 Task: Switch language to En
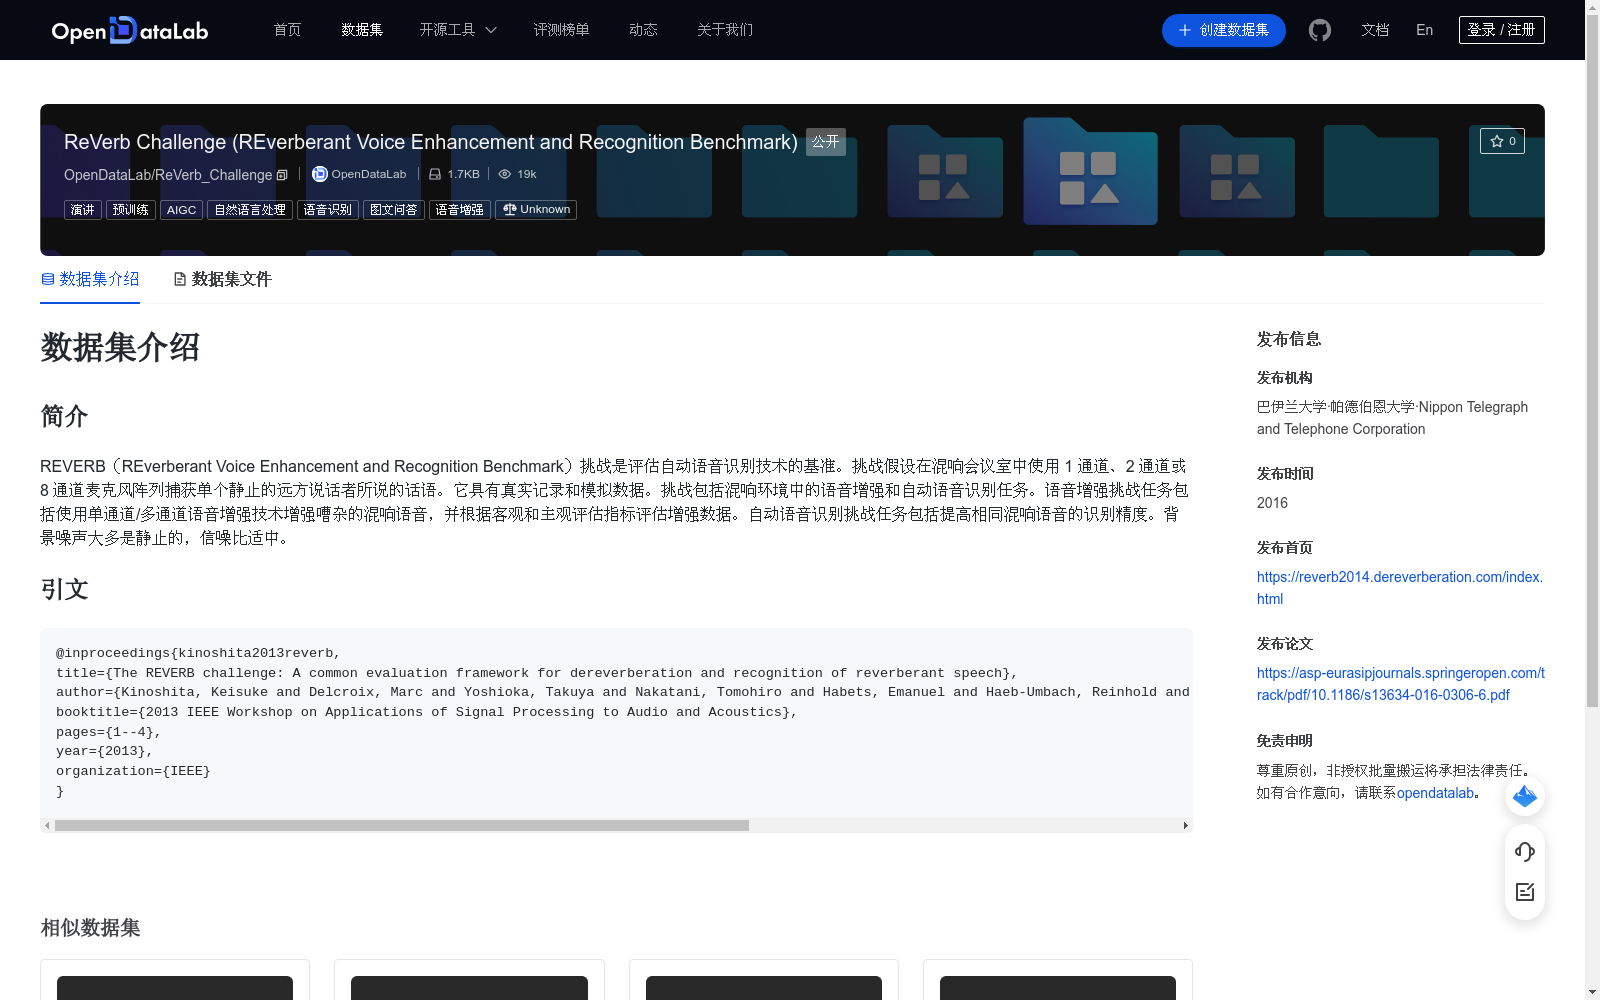click(x=1424, y=30)
